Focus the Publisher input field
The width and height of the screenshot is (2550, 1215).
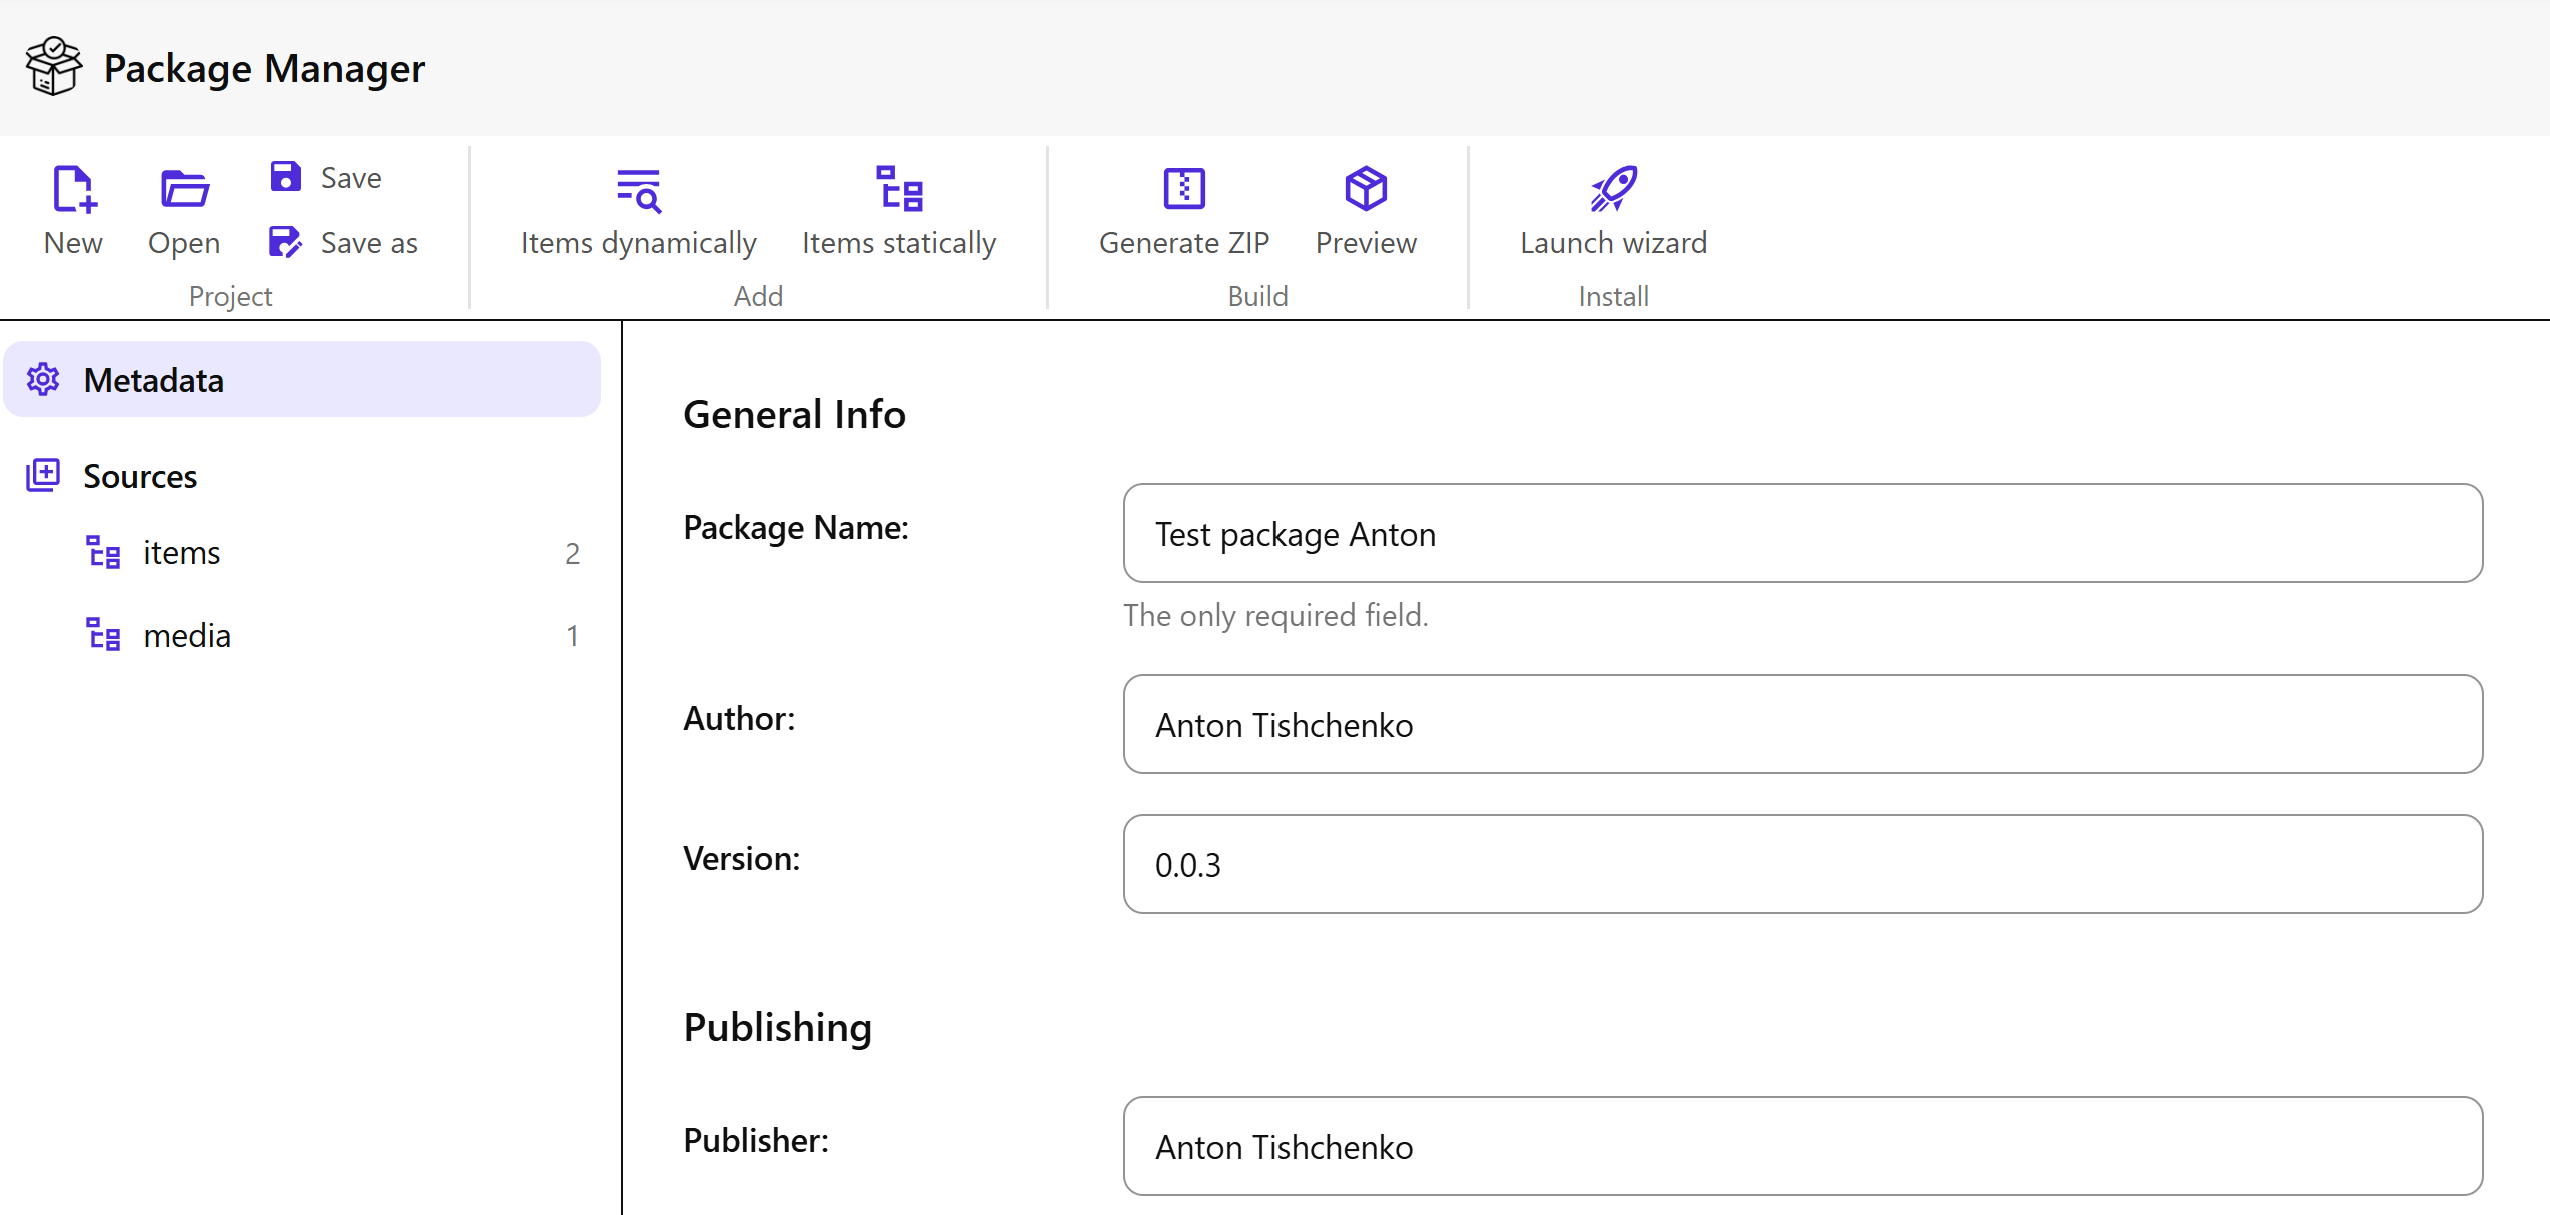tap(1803, 1146)
